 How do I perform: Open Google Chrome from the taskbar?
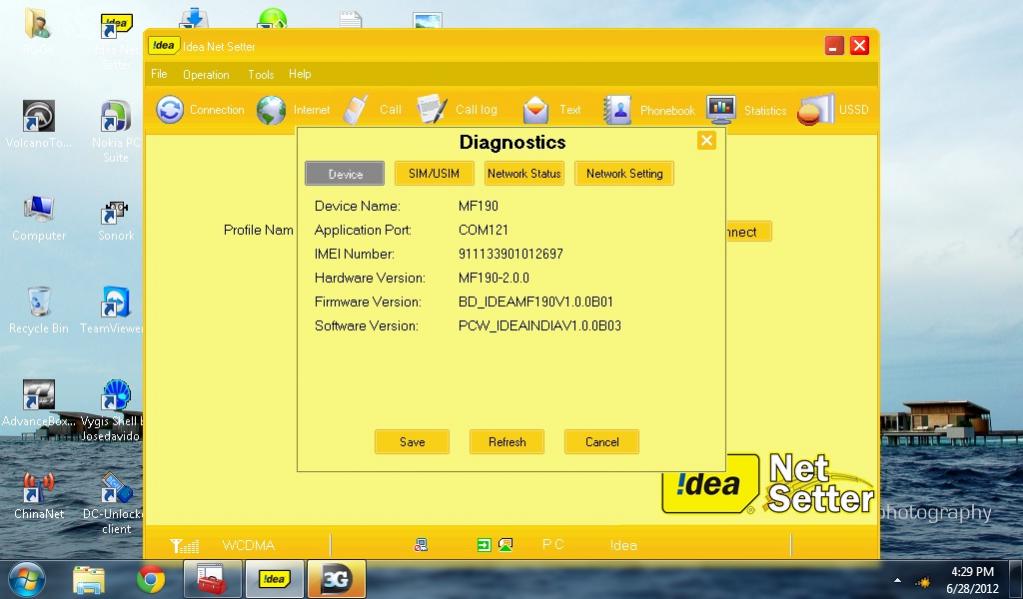coord(151,578)
